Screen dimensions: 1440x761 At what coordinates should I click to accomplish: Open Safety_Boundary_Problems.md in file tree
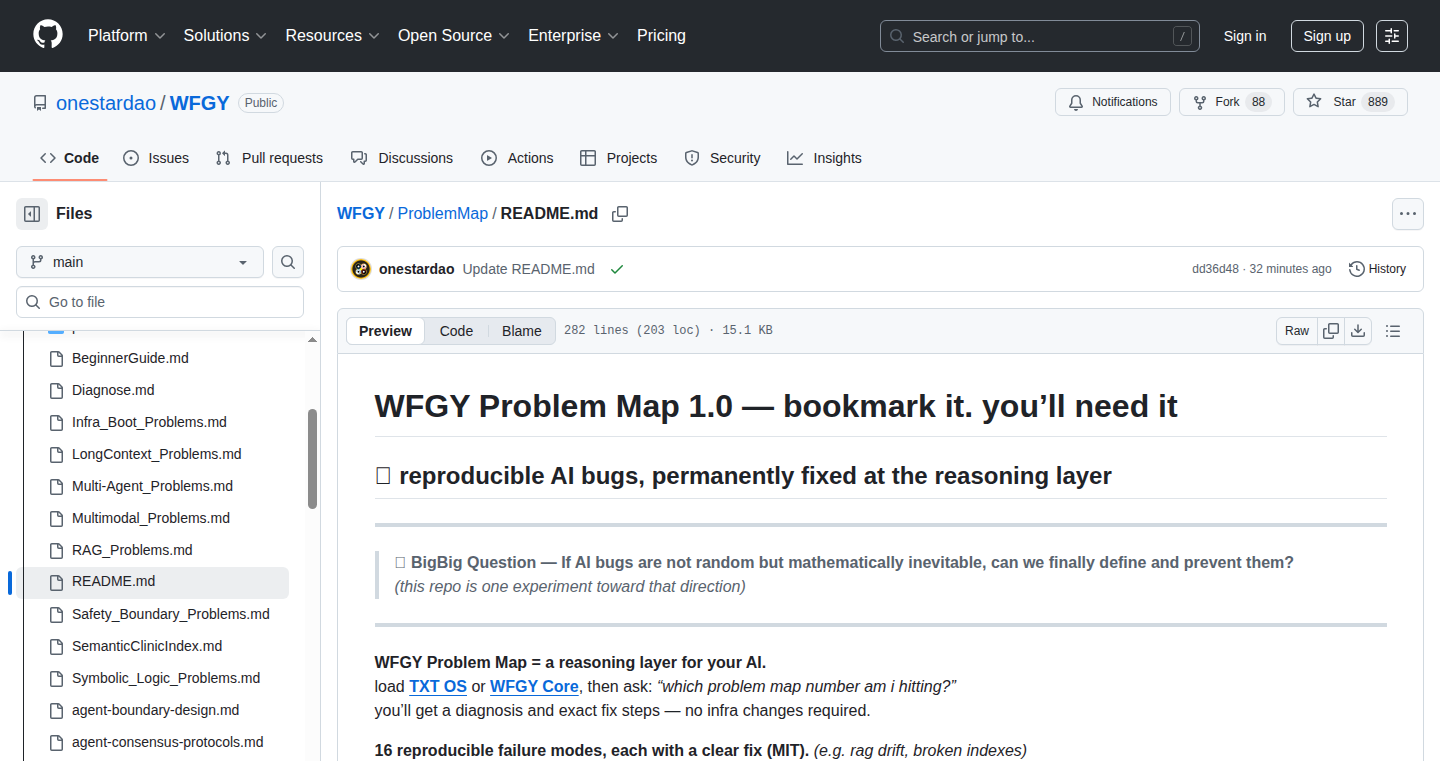tap(171, 614)
